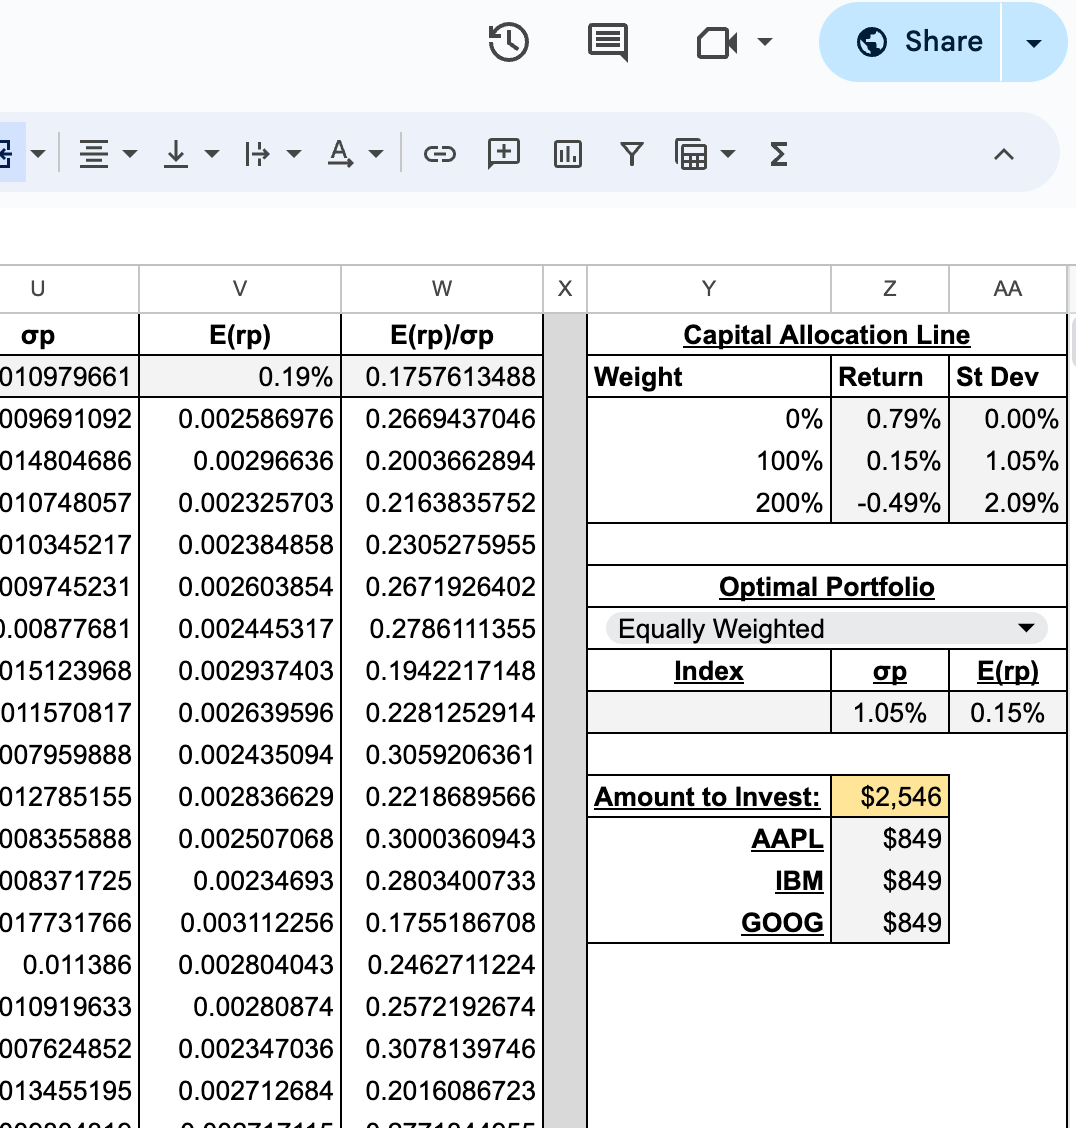Create a filter with funnel icon
The height and width of the screenshot is (1128, 1076).
point(631,154)
